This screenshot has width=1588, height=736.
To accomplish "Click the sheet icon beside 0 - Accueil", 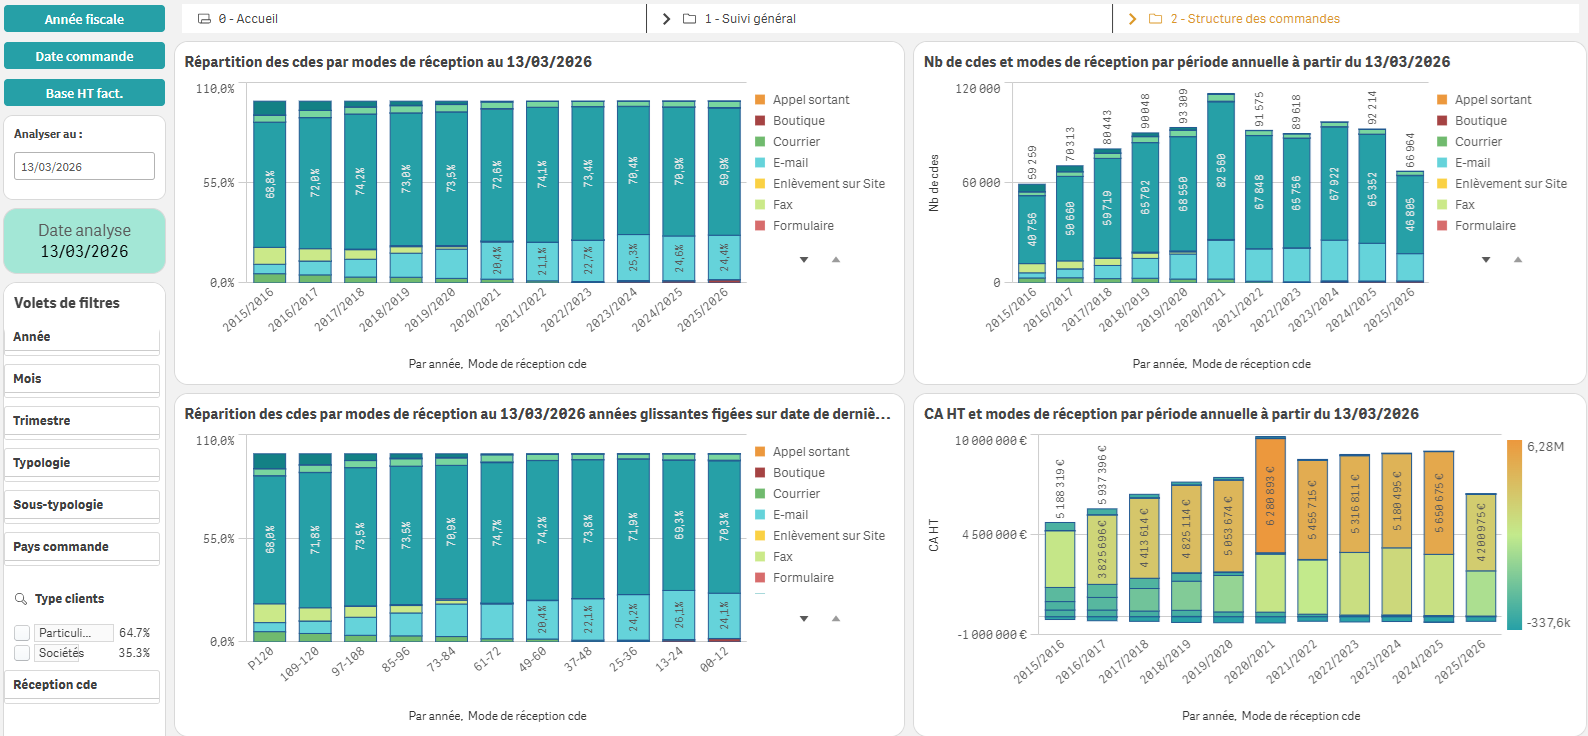I will pyautogui.click(x=204, y=19).
